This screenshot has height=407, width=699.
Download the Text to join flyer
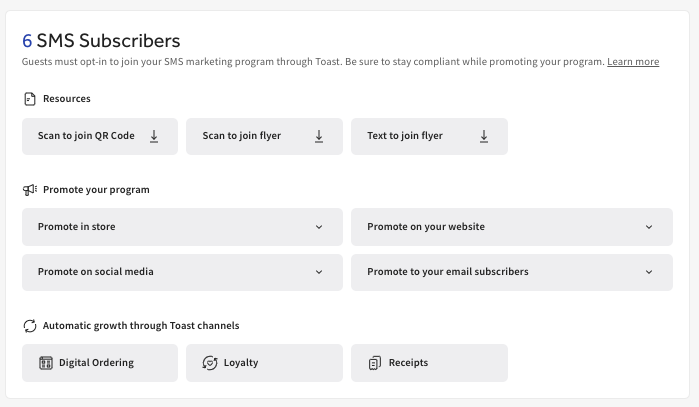point(405,136)
